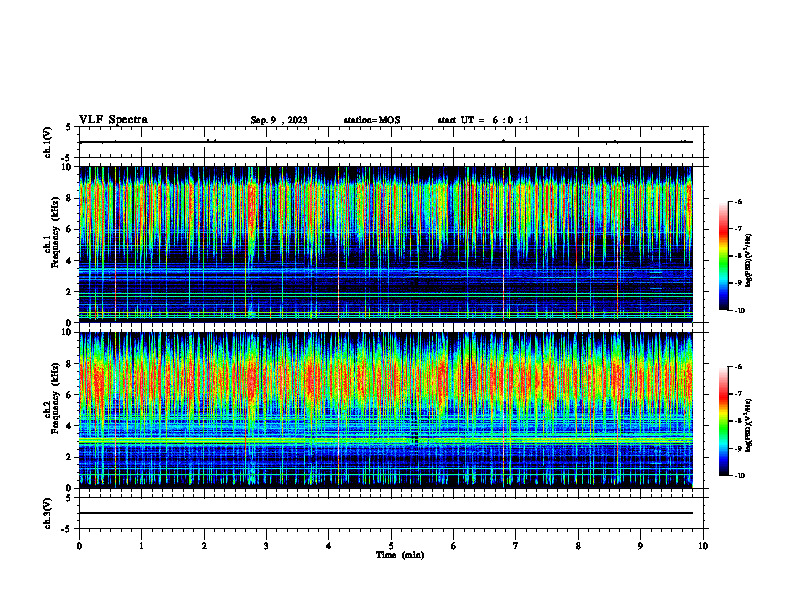
Task: Click the "-7" label on ch.2 colorbar
Action: [739, 394]
